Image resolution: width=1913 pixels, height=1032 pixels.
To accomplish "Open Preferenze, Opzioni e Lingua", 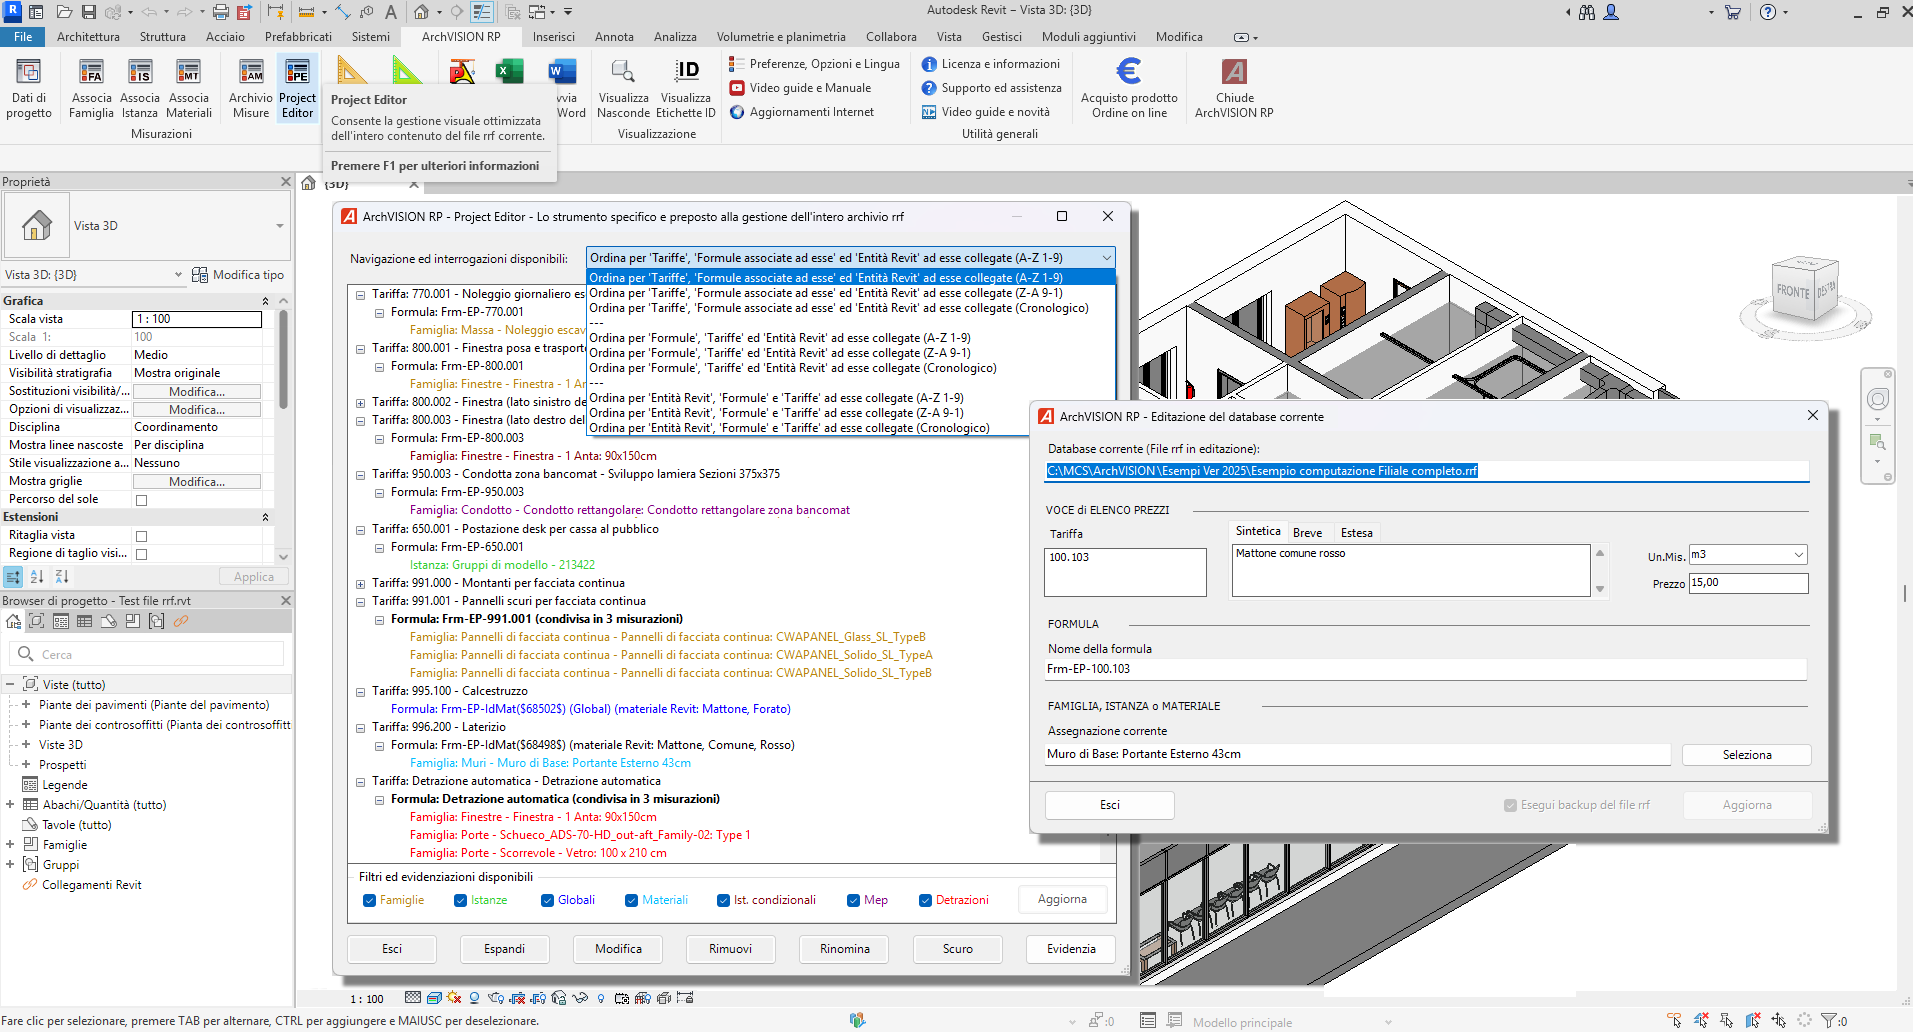I will (814, 64).
